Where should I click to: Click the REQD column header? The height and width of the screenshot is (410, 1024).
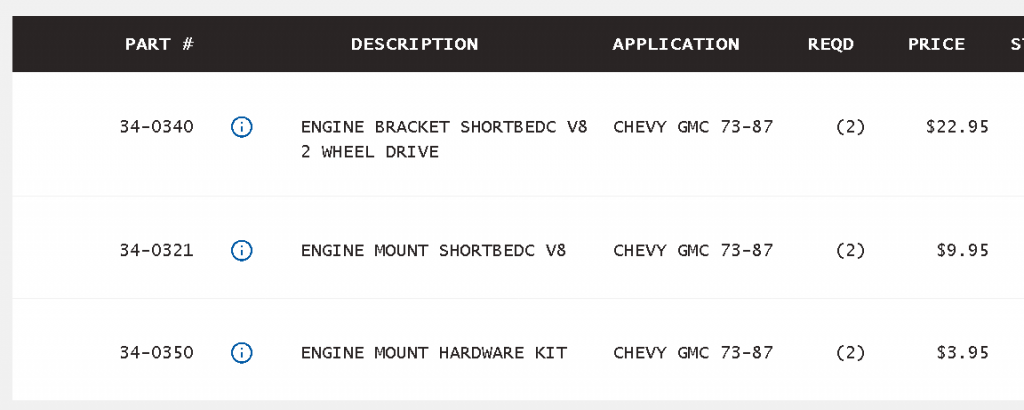(x=831, y=44)
